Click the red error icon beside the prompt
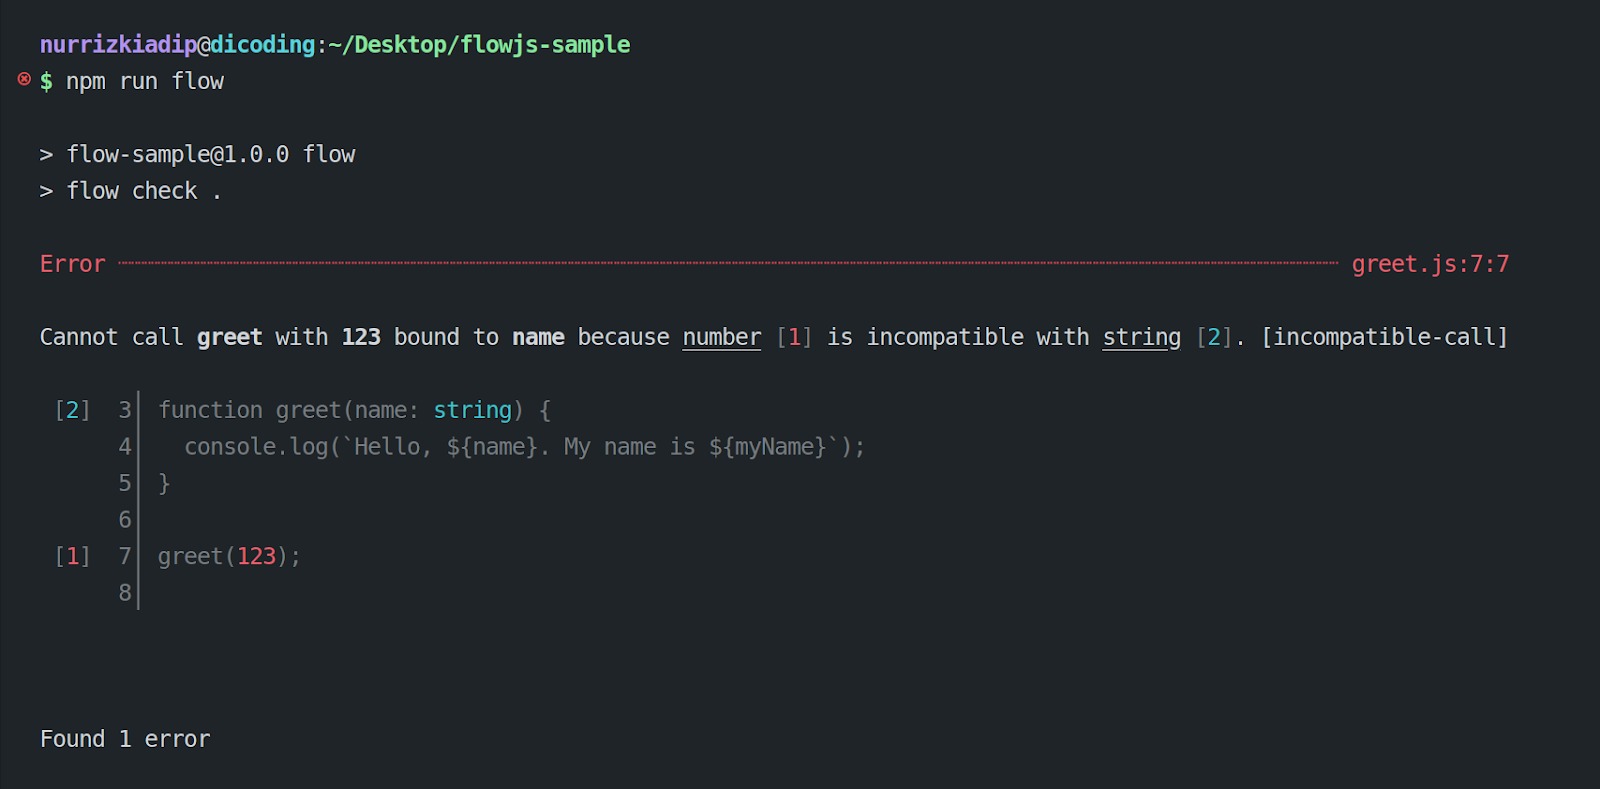 [24, 79]
